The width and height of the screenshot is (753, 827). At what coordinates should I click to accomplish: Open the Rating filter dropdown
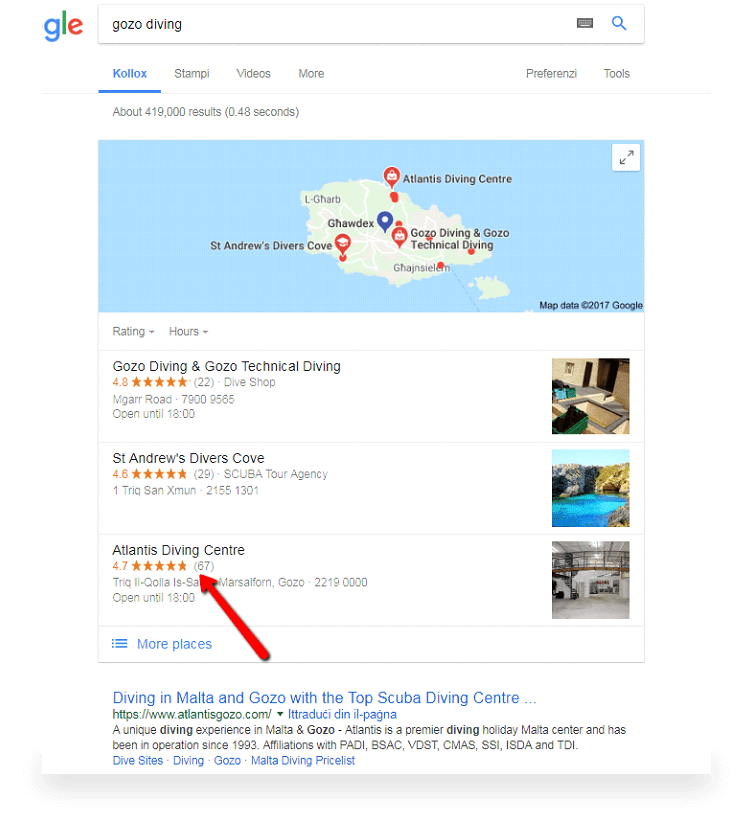[x=133, y=331]
